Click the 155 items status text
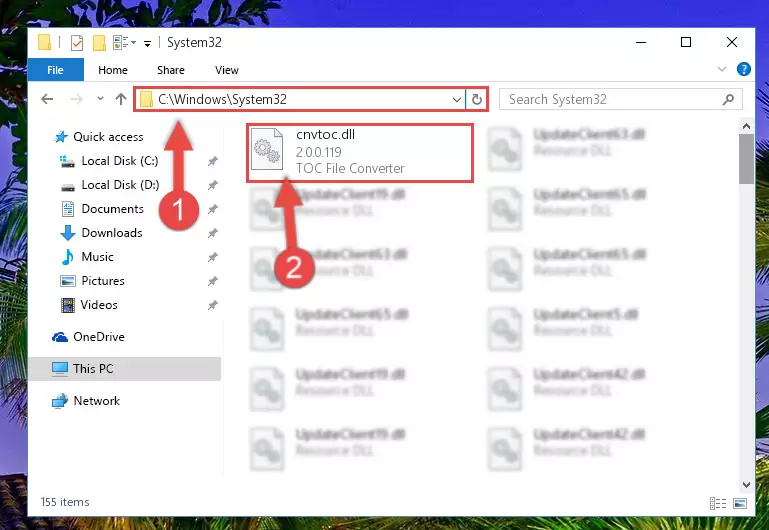Viewport: 769px width, 530px height. point(65,502)
